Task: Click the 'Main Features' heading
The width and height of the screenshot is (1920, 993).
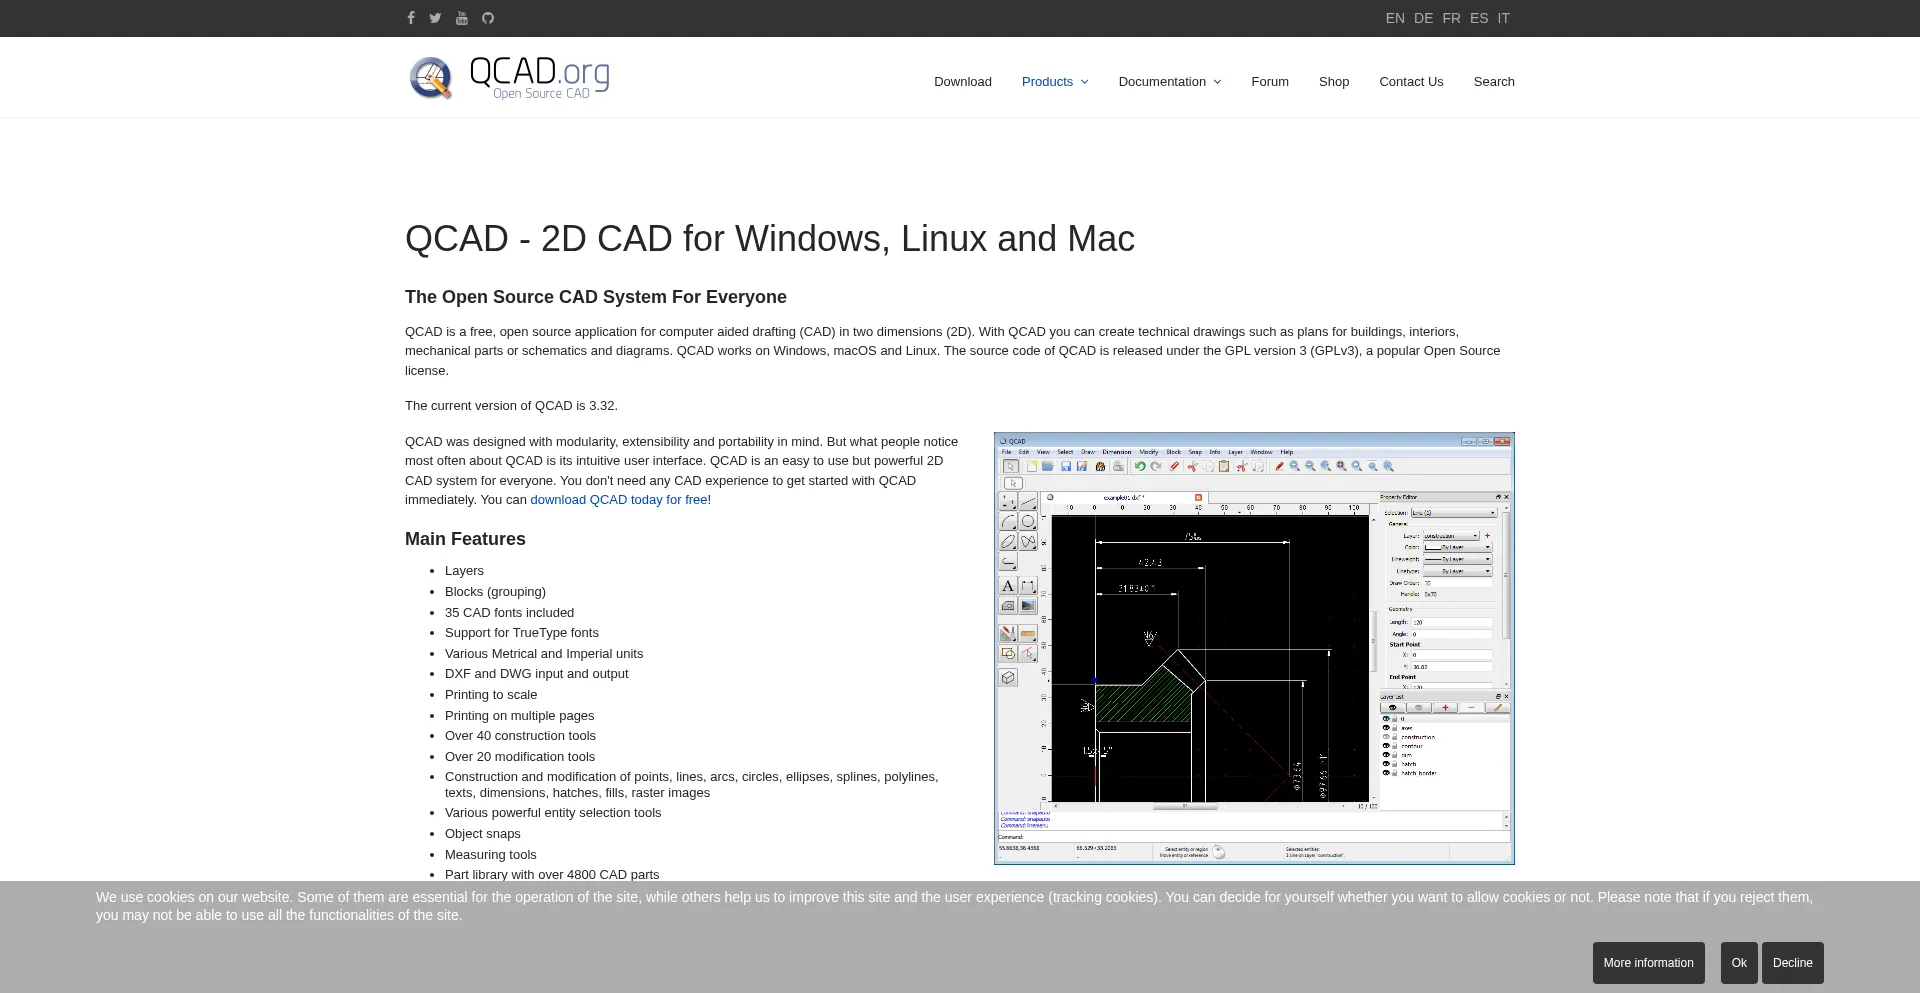Action: coord(465,539)
